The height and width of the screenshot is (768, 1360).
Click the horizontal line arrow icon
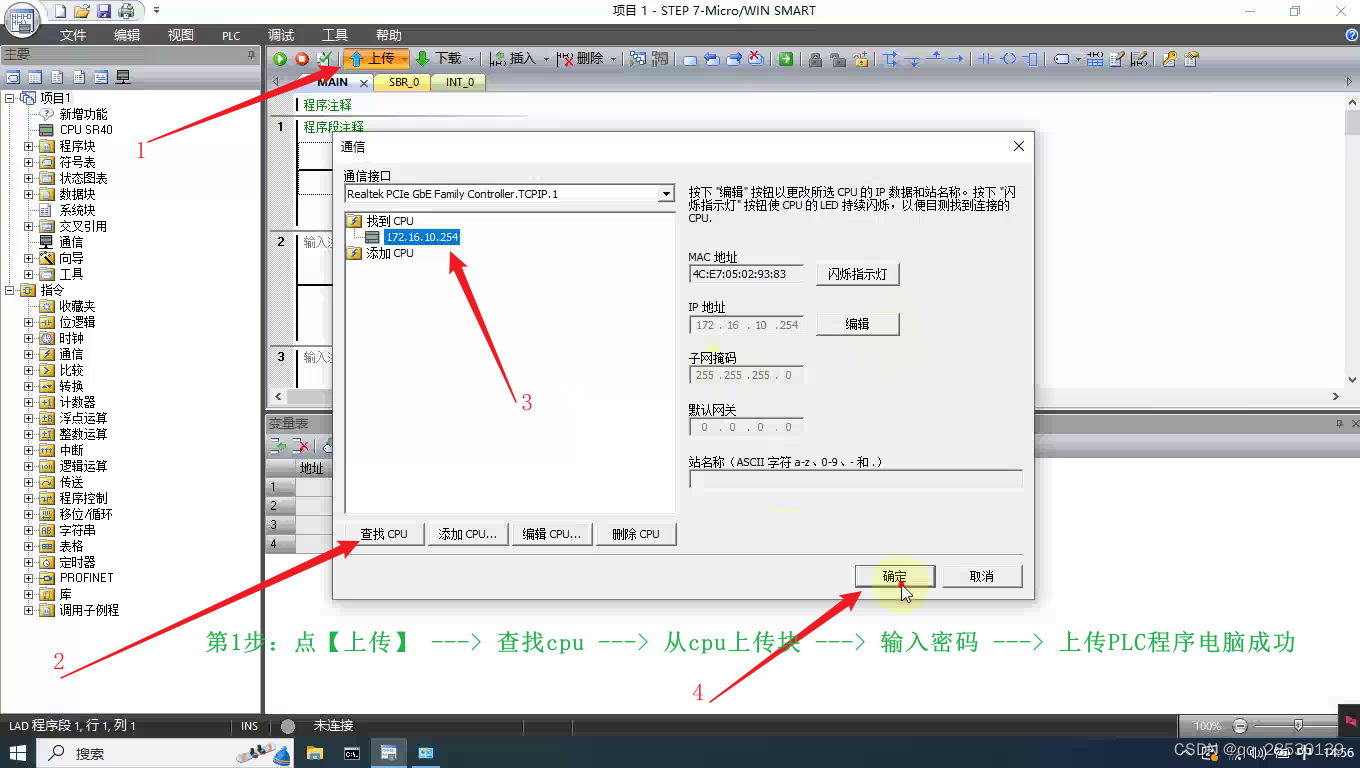pos(955,59)
